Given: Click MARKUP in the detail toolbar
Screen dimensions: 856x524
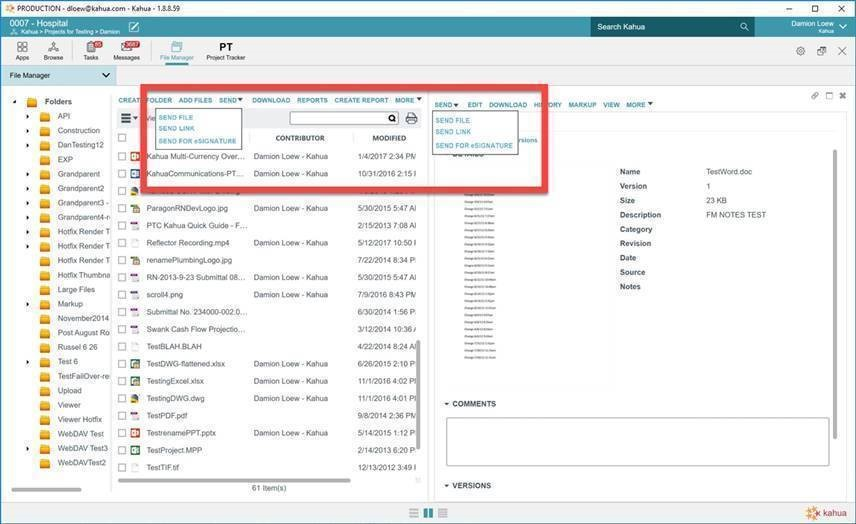Looking at the screenshot, I should (x=582, y=105).
